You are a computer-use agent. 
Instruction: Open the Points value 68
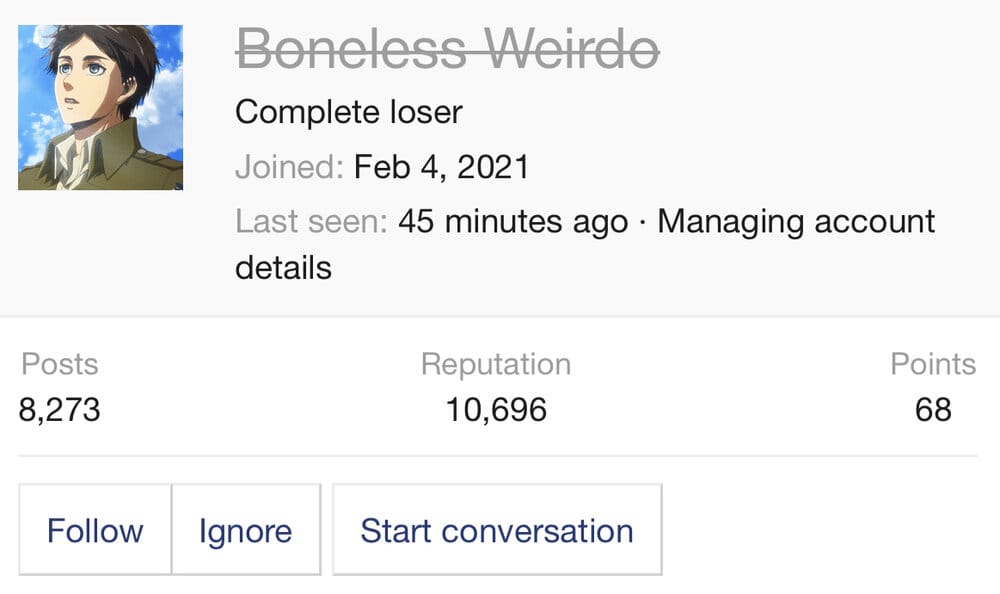pyautogui.click(x=933, y=409)
